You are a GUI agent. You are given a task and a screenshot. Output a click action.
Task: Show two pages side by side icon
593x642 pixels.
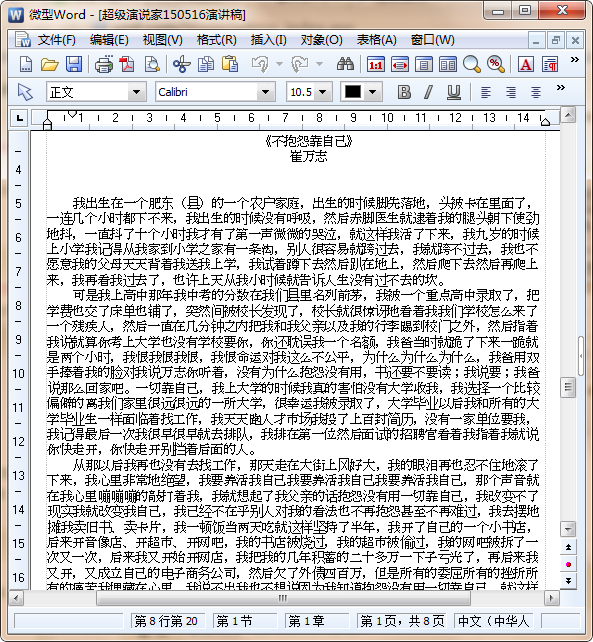point(448,65)
